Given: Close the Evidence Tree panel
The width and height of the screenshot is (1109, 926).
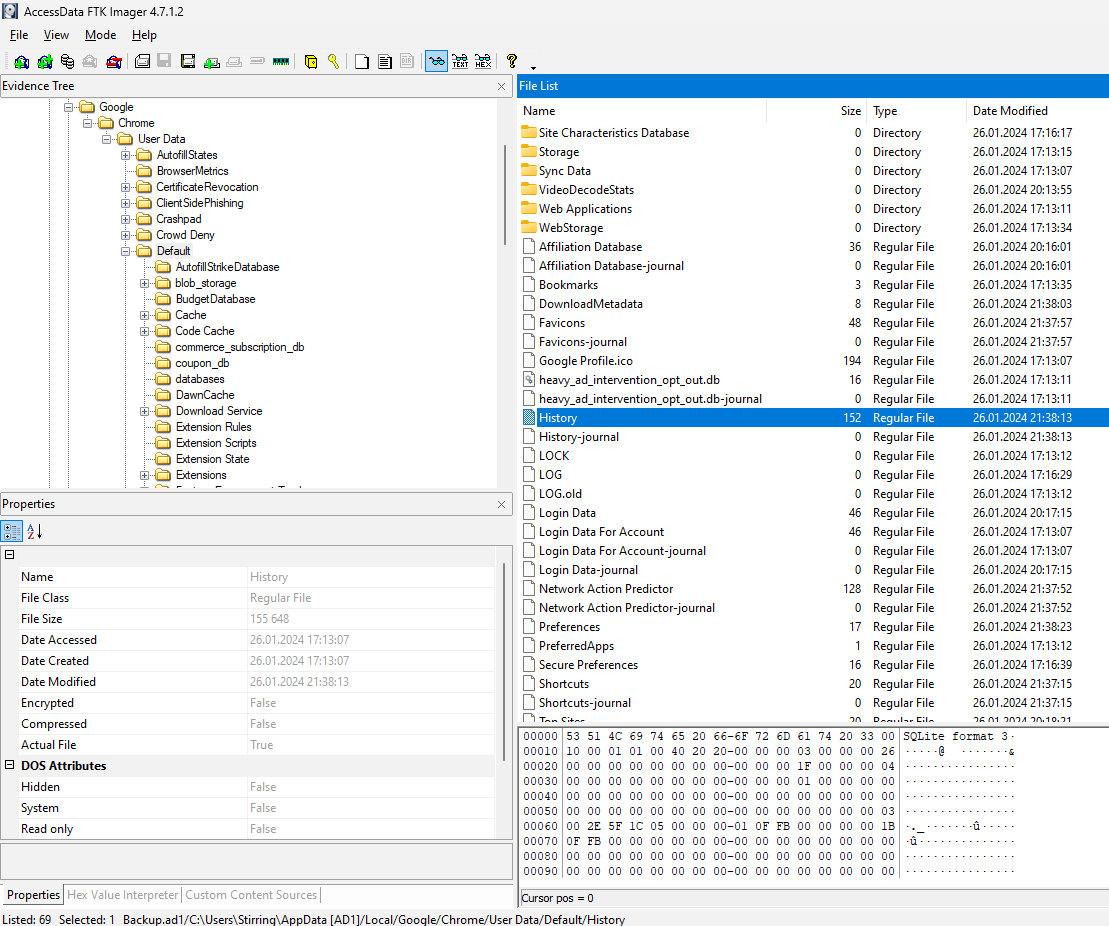Looking at the screenshot, I should (501, 87).
